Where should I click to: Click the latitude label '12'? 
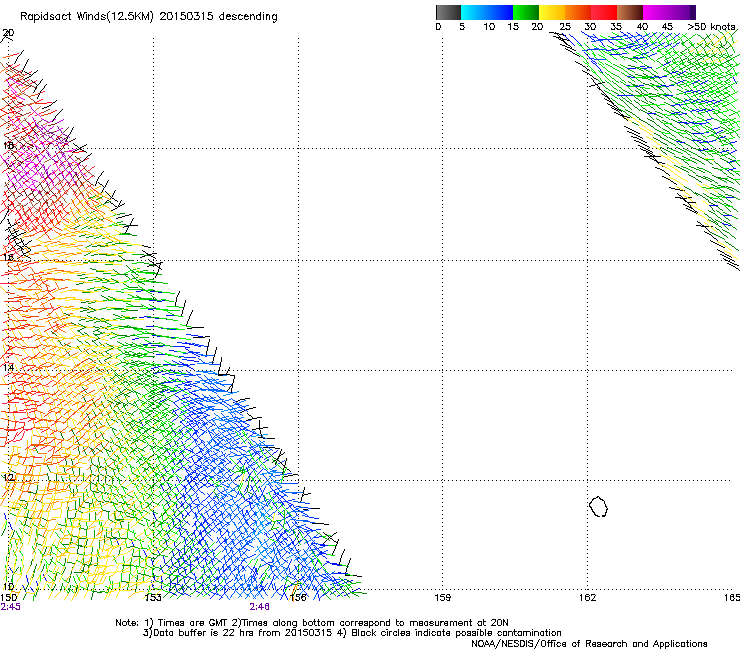click(8, 477)
